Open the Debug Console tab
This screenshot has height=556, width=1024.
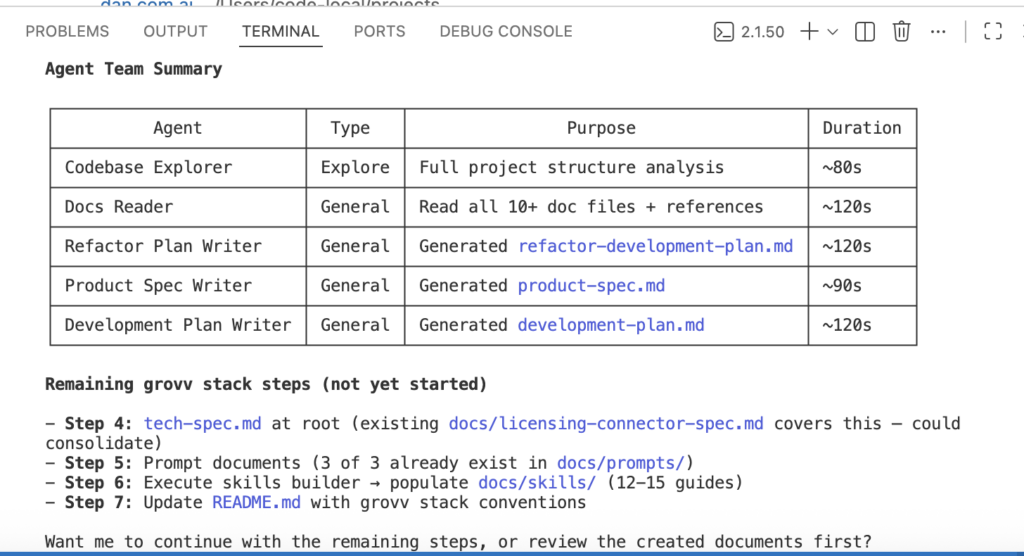click(506, 31)
